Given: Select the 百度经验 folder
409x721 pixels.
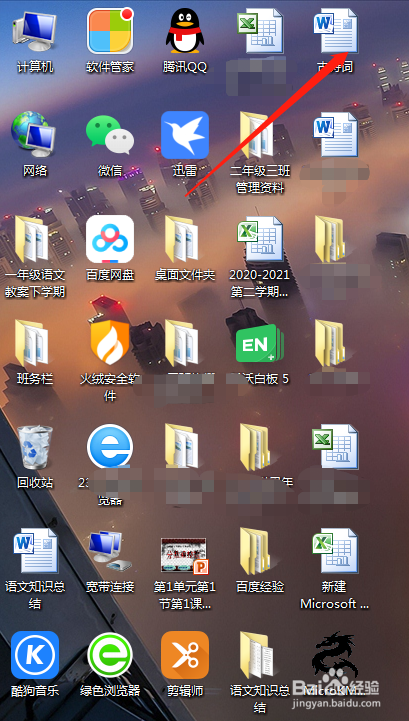Looking at the screenshot, I should pos(260,551).
